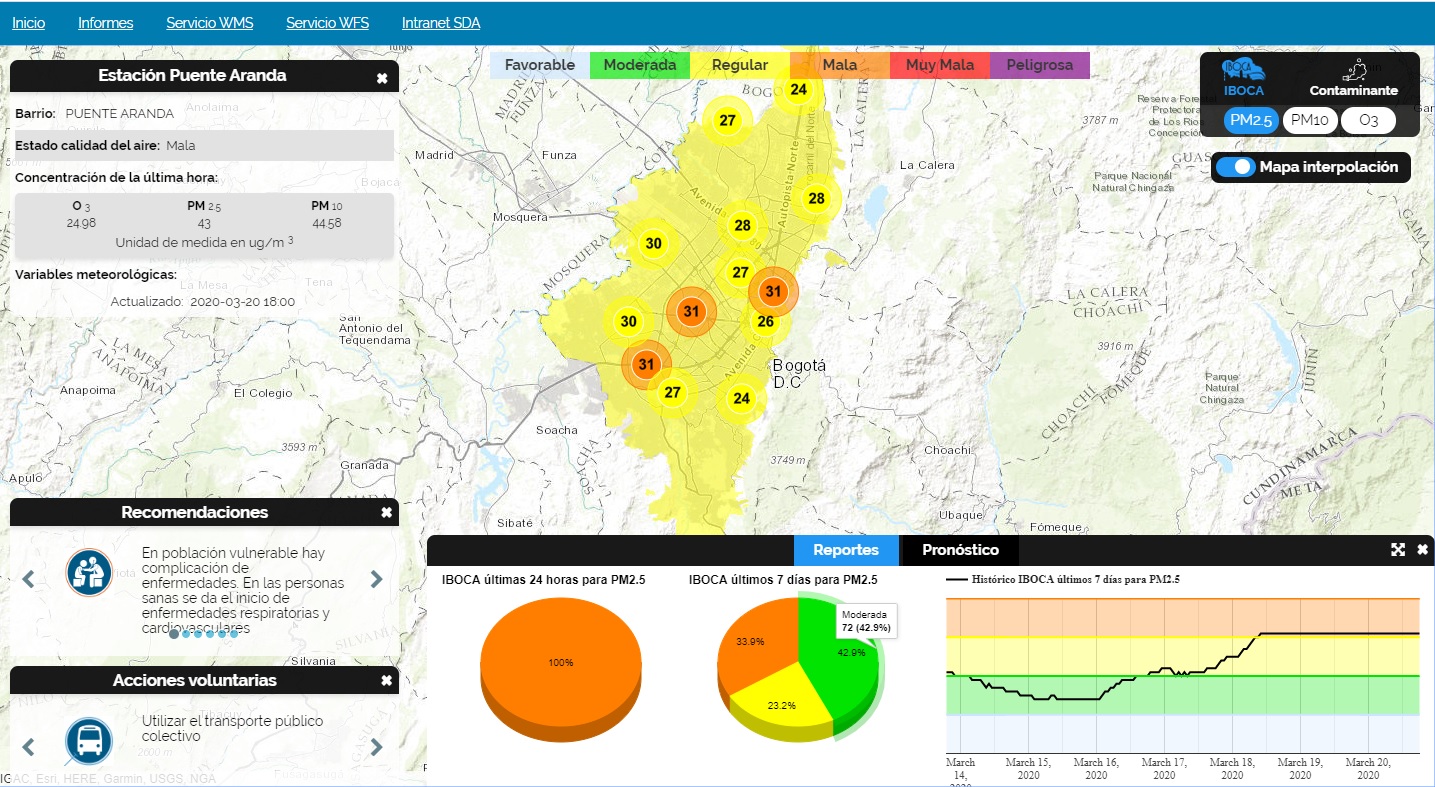
Task: Click the public transport bus icon
Action: coord(89,741)
